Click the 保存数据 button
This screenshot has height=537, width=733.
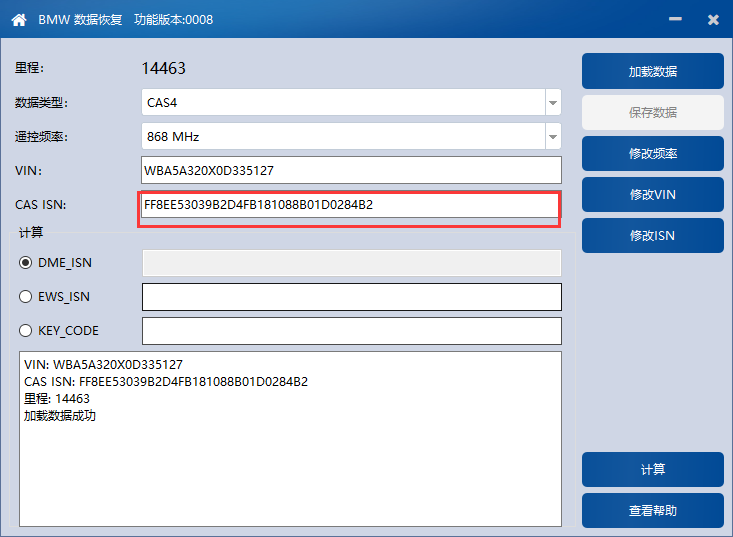653,112
